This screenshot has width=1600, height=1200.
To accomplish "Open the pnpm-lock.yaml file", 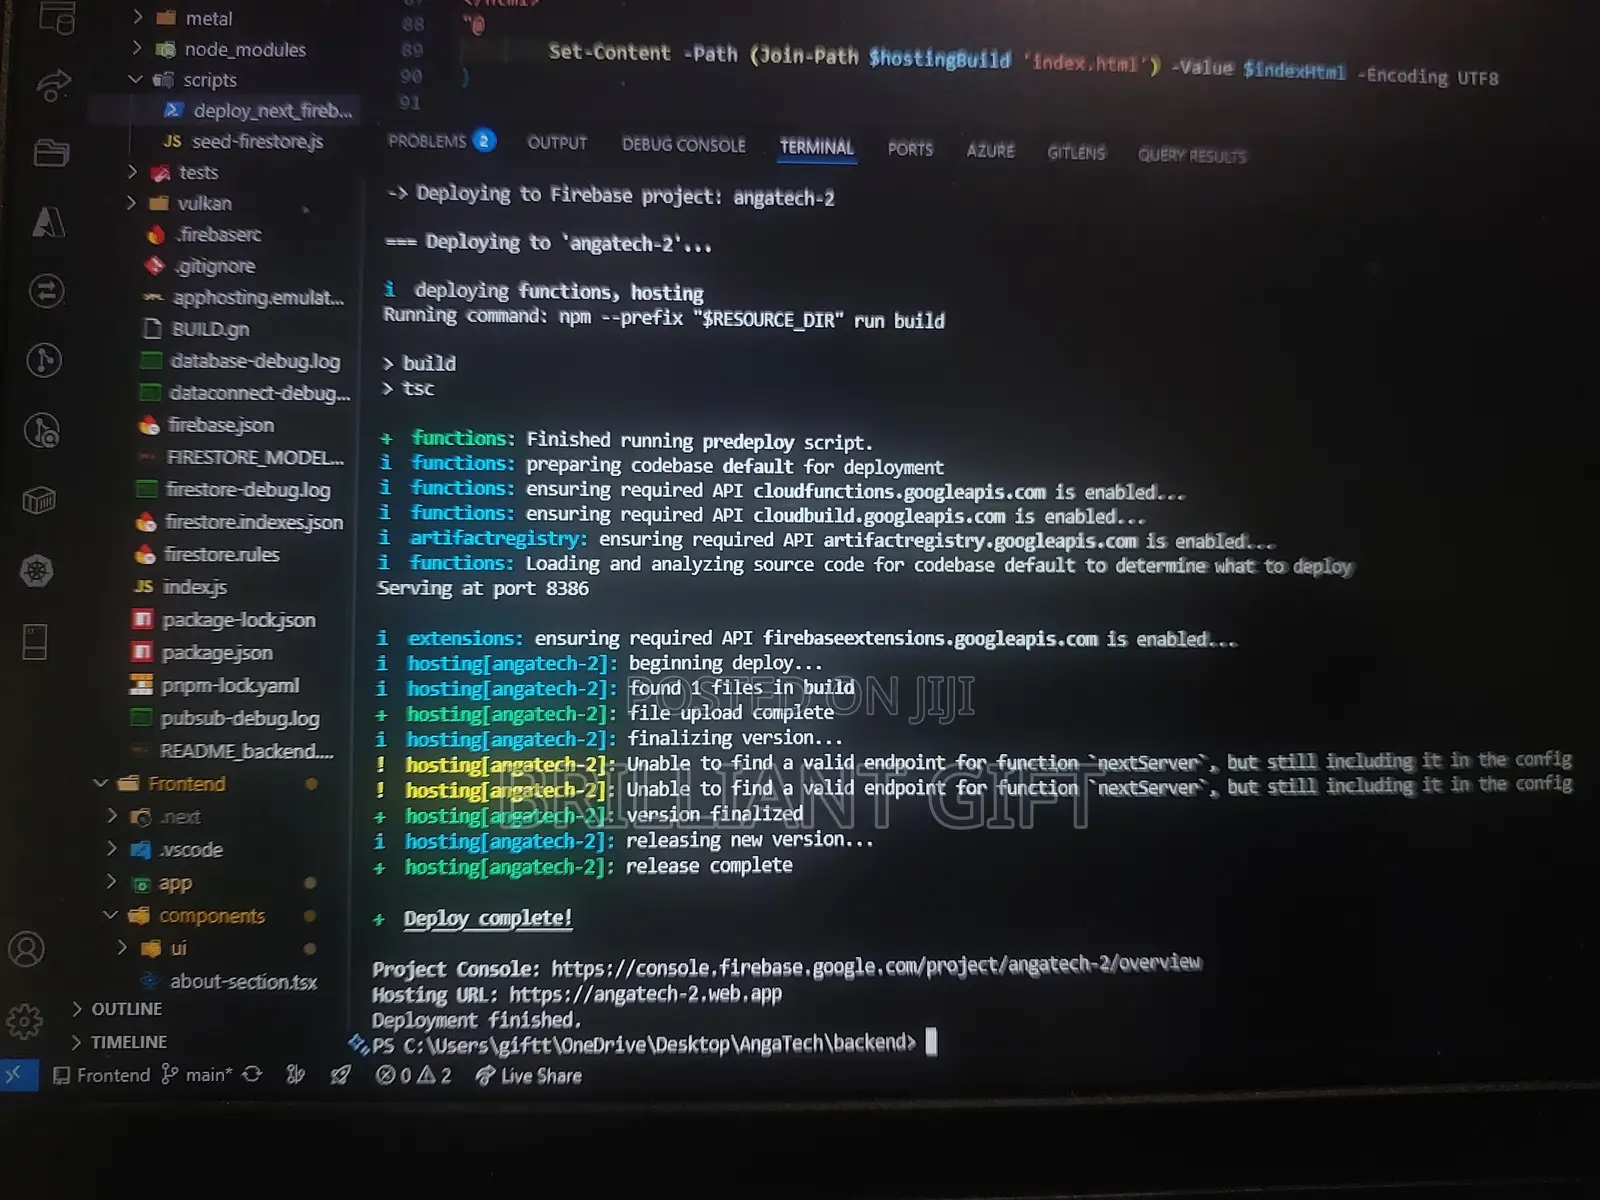I will pyautogui.click(x=229, y=686).
